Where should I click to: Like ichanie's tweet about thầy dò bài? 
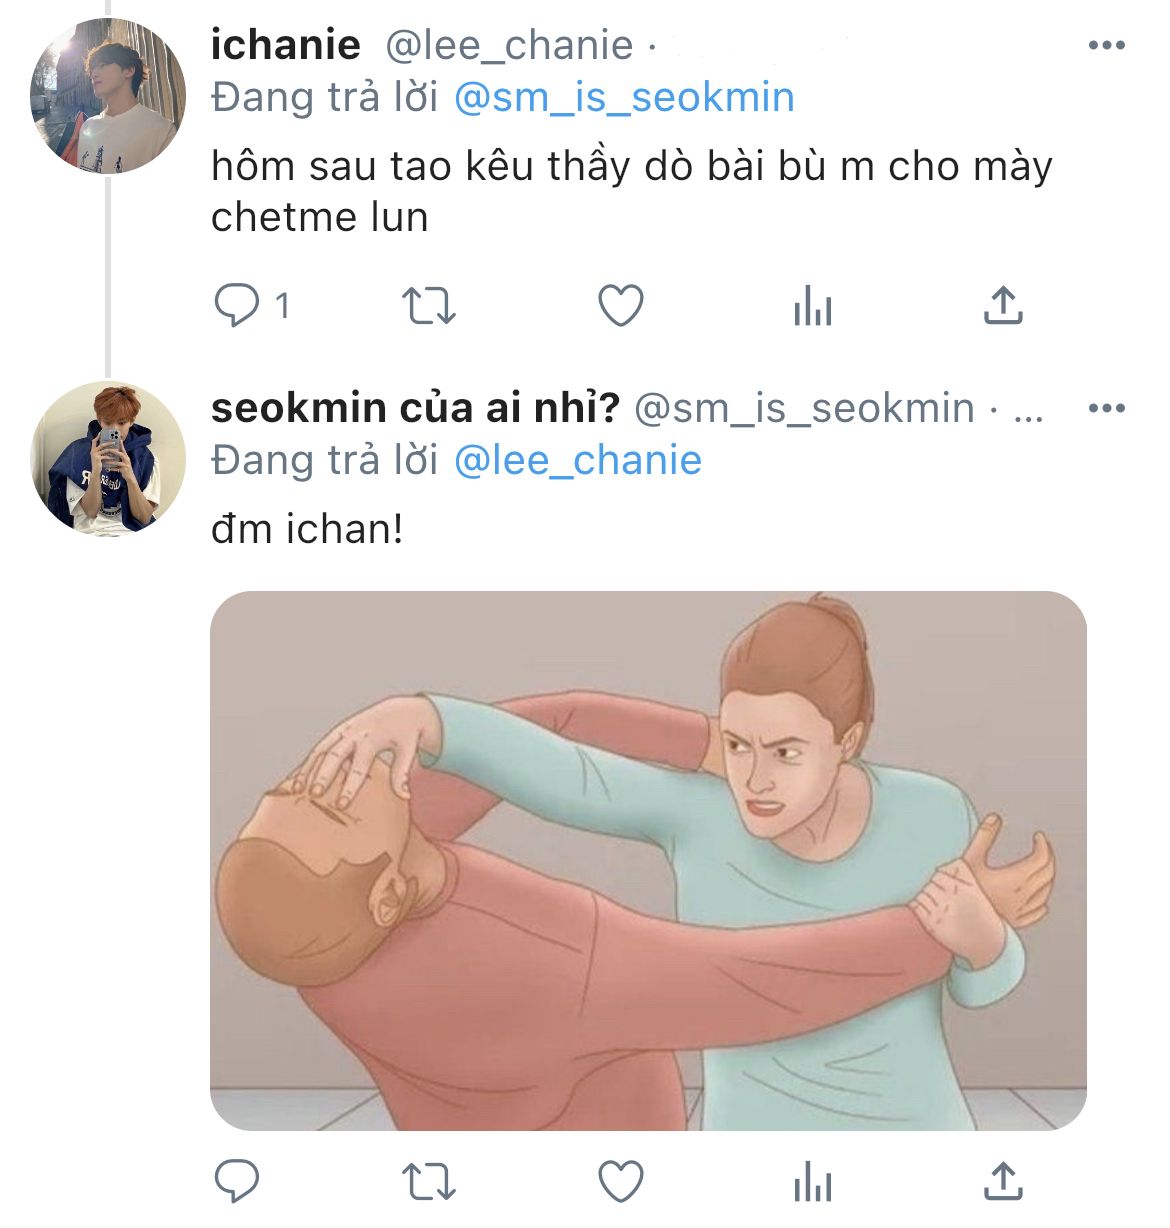tap(620, 306)
